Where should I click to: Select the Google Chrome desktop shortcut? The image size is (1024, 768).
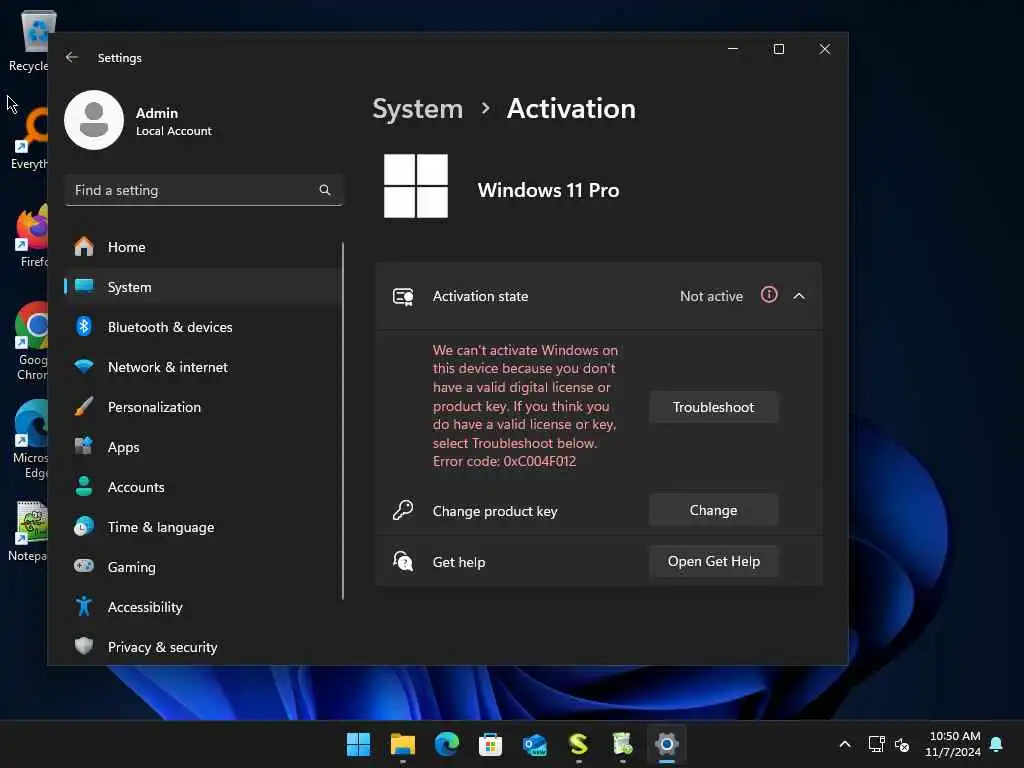(31, 341)
